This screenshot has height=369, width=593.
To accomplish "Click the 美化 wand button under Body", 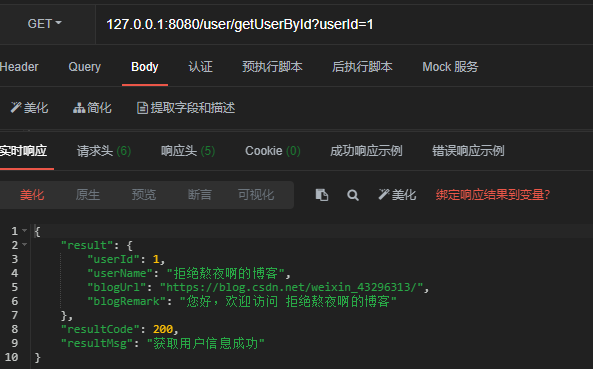I will pos(29,108).
